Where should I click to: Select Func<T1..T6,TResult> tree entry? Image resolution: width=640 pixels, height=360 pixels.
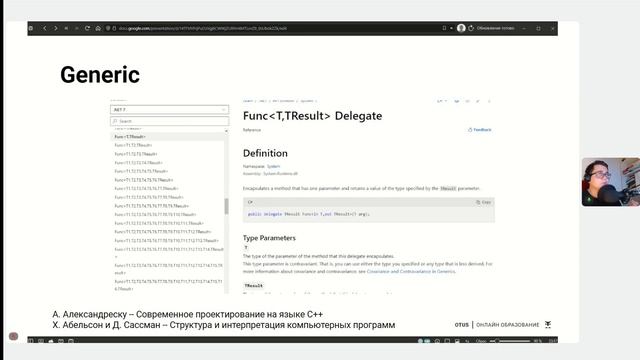144,180
